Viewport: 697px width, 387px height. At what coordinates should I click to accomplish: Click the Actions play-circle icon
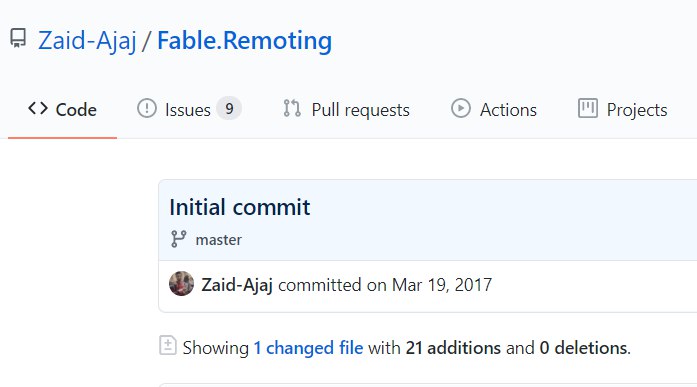pos(461,108)
